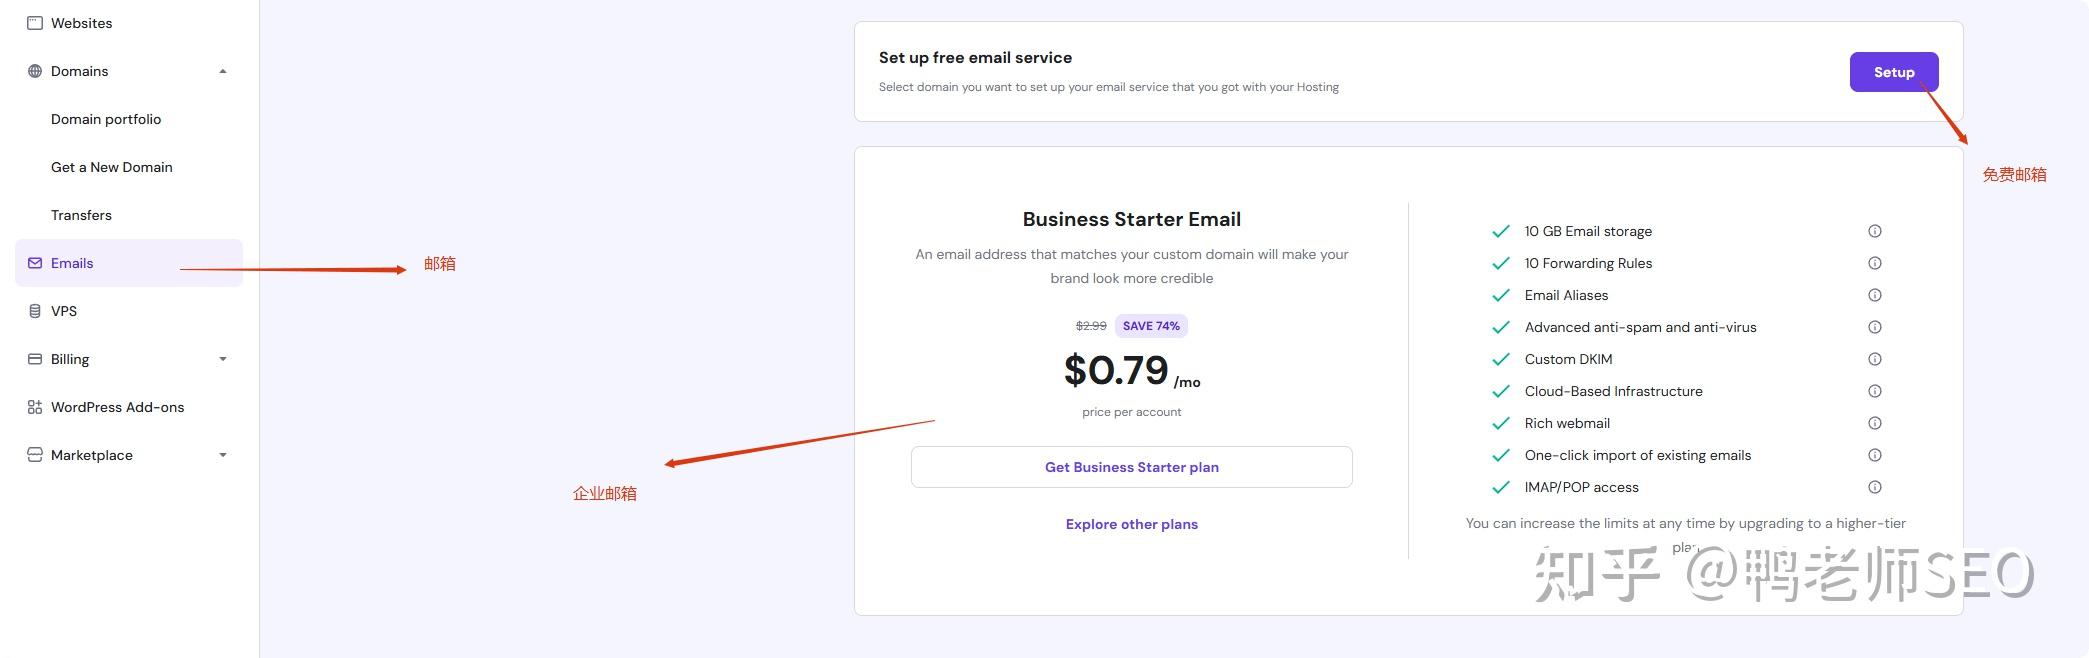Show info for 10 GB Email storage
This screenshot has width=2089, height=658.
click(x=1875, y=231)
